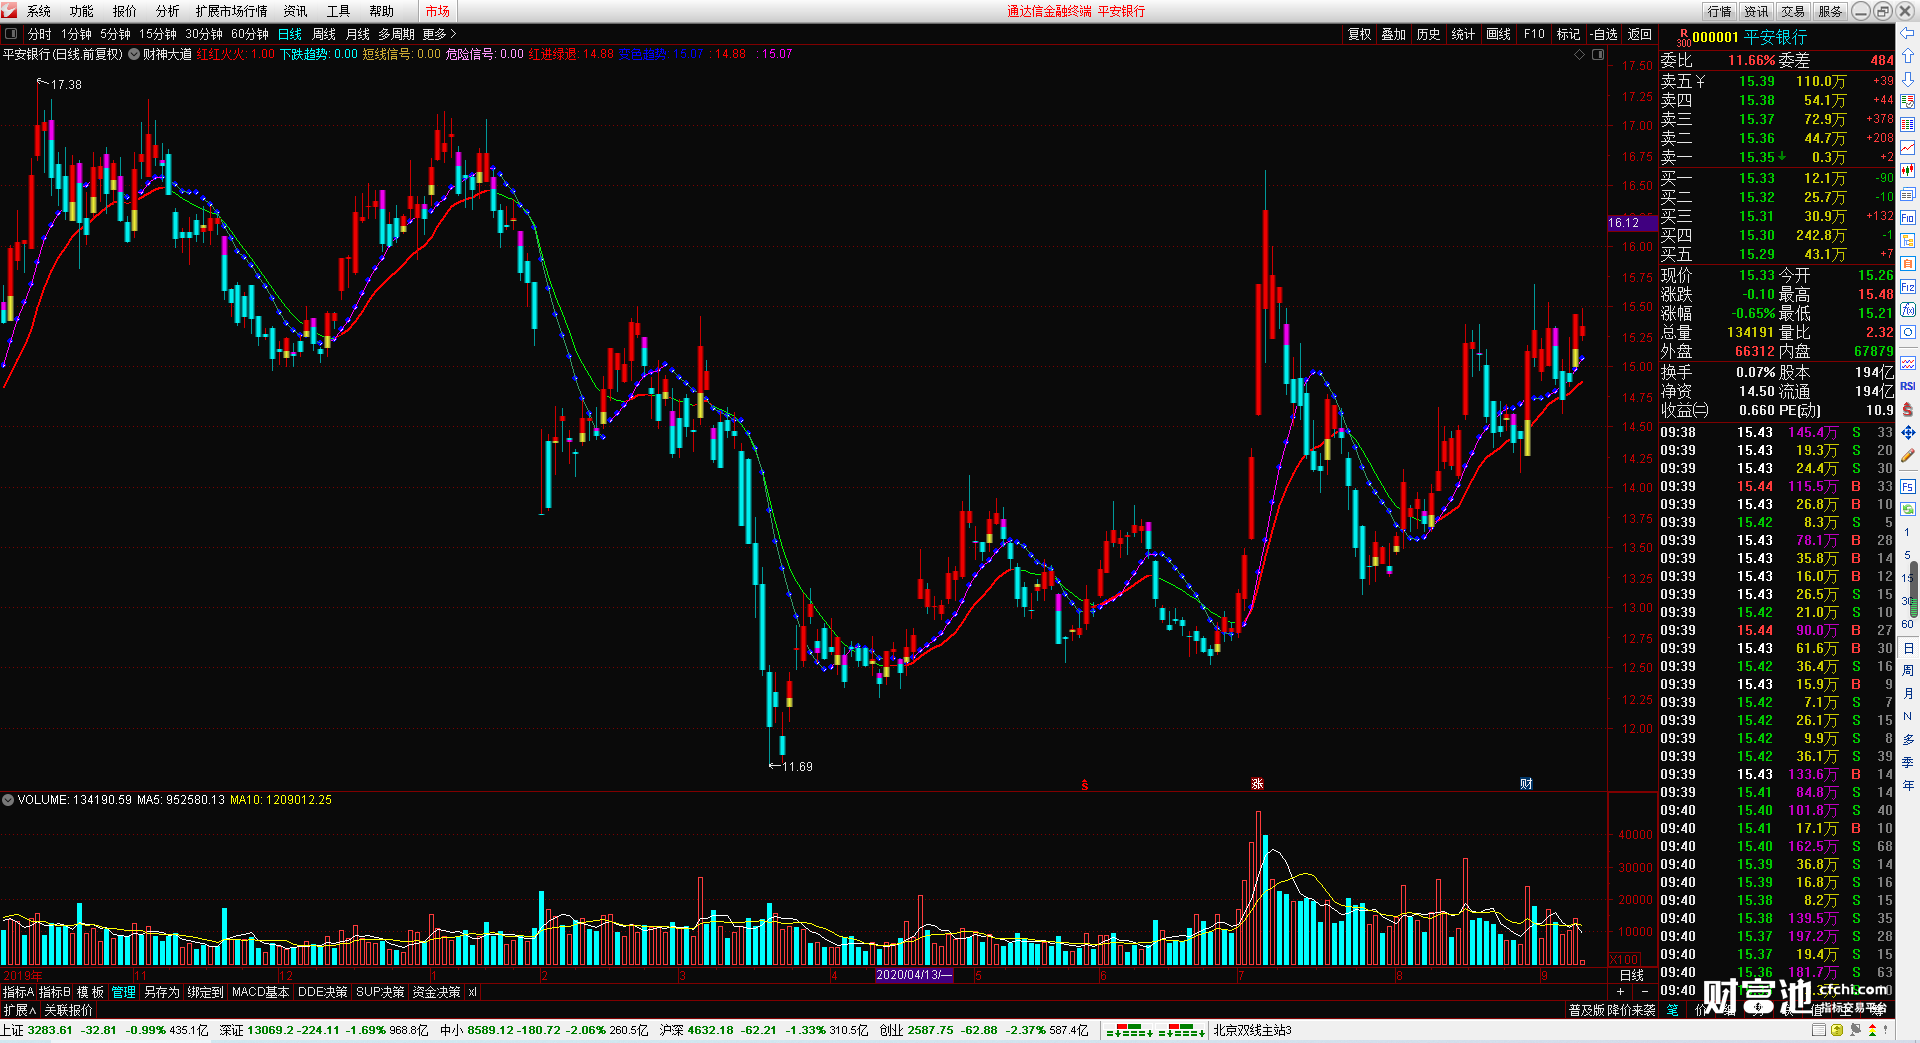Click the back arrow icon in right sidebar

pyautogui.click(x=1908, y=35)
